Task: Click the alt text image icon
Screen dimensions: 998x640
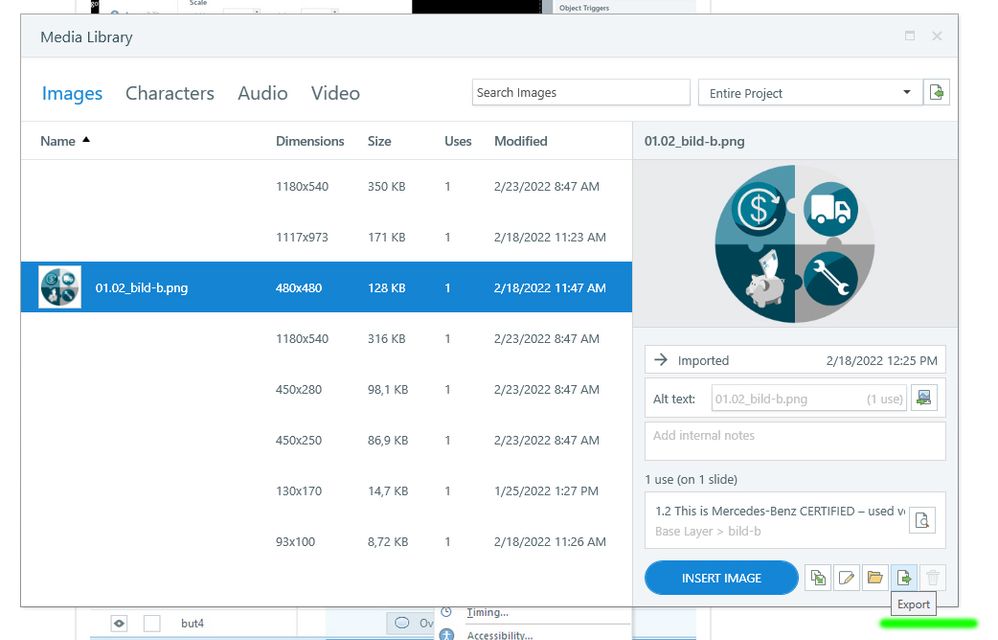Action: [924, 398]
